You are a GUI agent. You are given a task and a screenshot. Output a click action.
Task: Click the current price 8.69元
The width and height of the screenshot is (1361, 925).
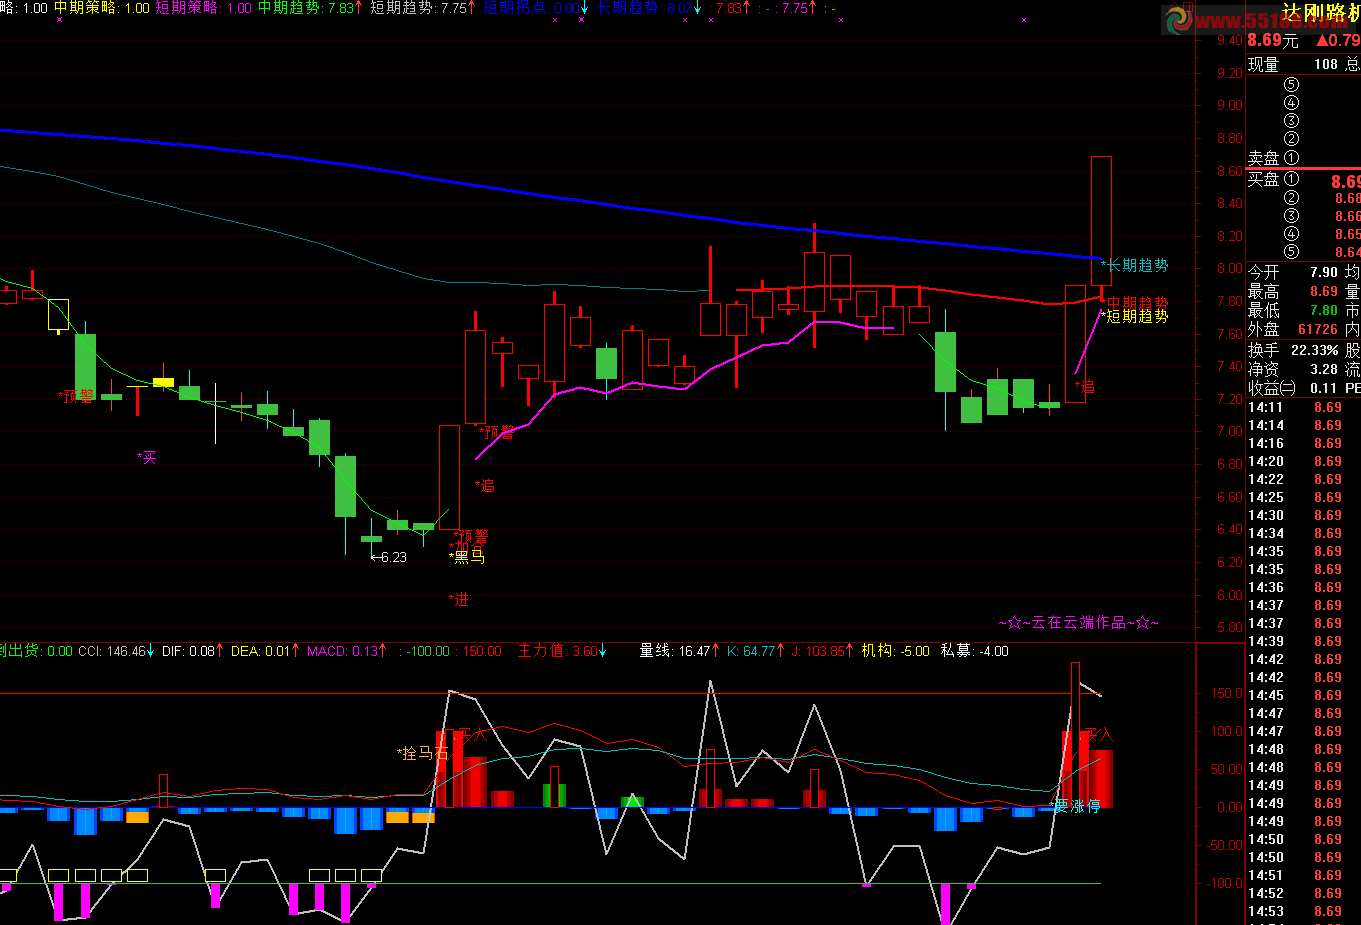pos(1273,40)
